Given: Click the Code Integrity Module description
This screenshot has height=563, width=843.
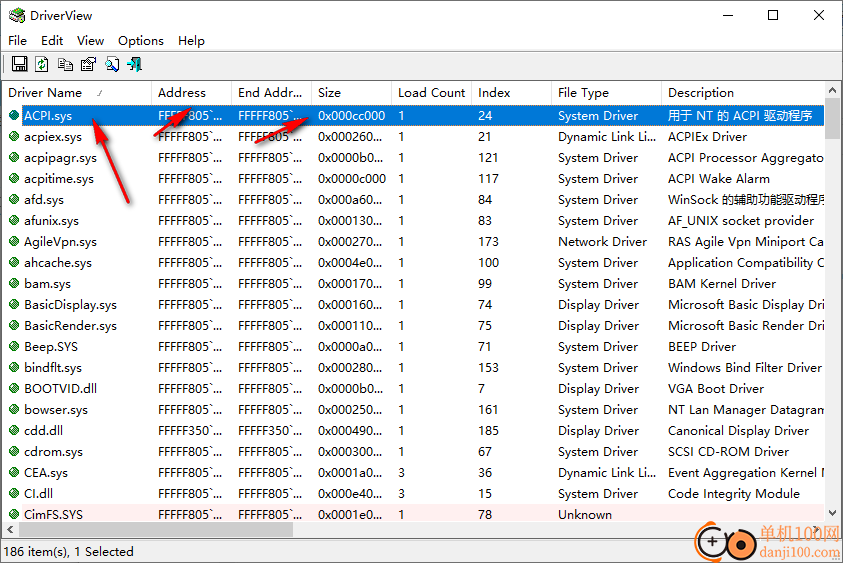Looking at the screenshot, I should [733, 494].
